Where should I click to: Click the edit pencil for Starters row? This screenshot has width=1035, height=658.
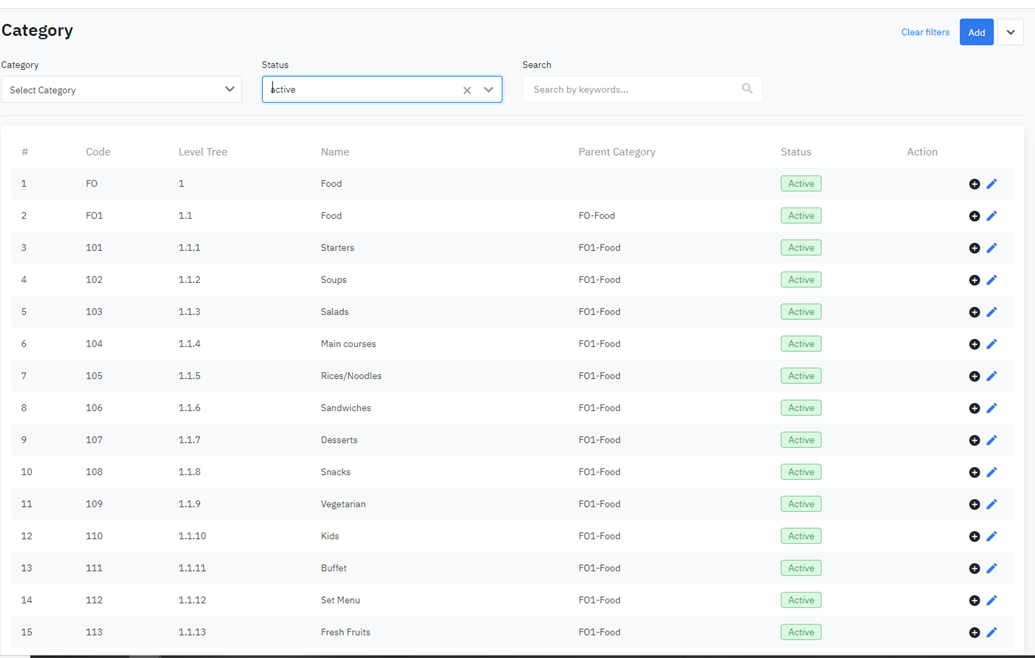point(992,248)
